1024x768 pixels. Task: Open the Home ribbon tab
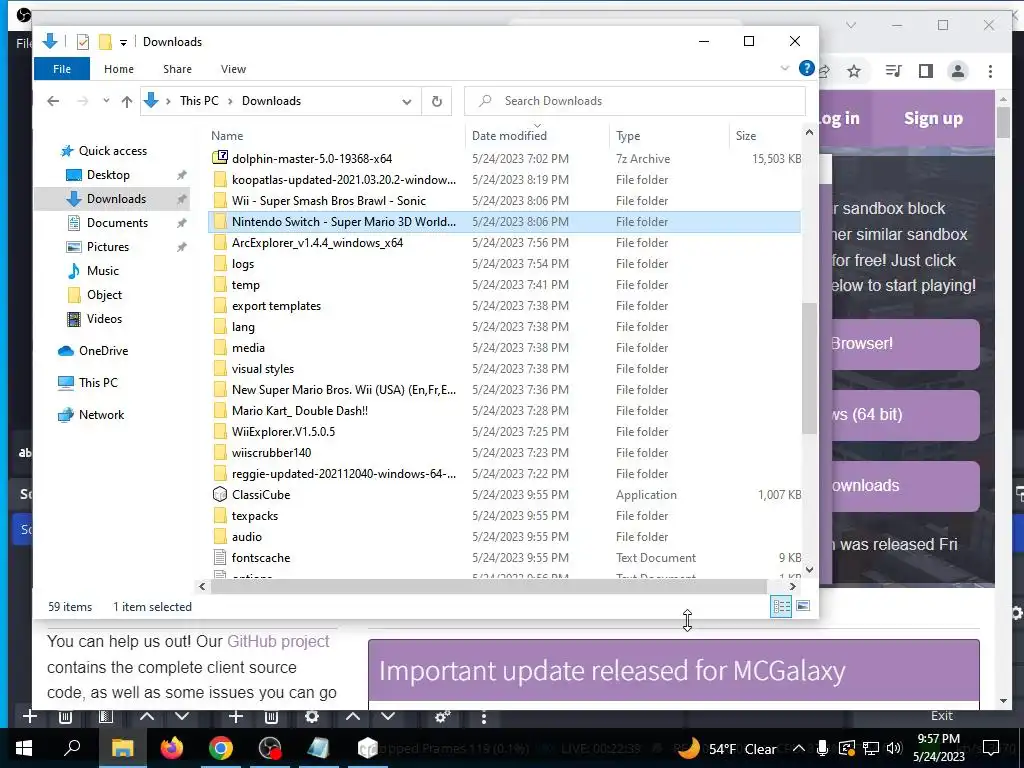pyautogui.click(x=119, y=69)
